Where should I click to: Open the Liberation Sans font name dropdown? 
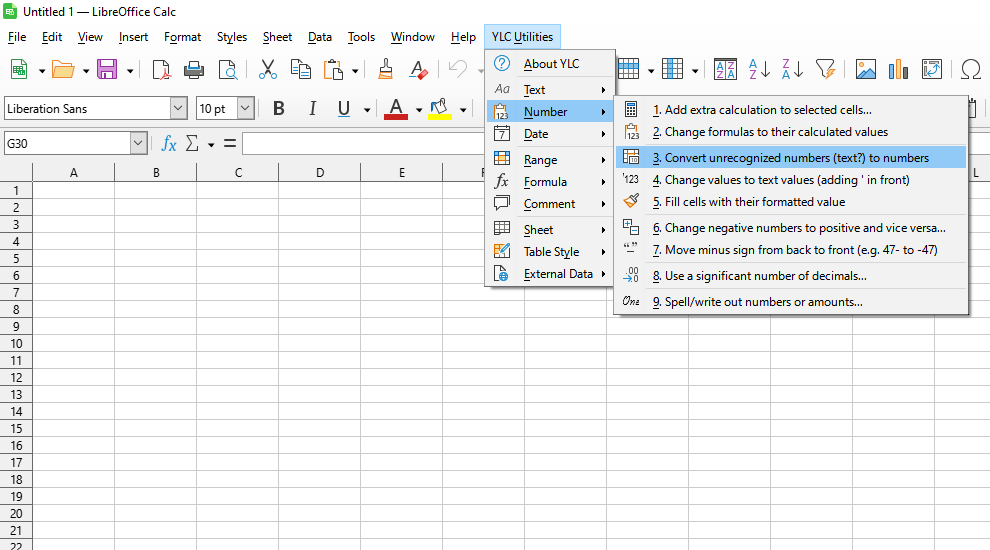tap(178, 109)
